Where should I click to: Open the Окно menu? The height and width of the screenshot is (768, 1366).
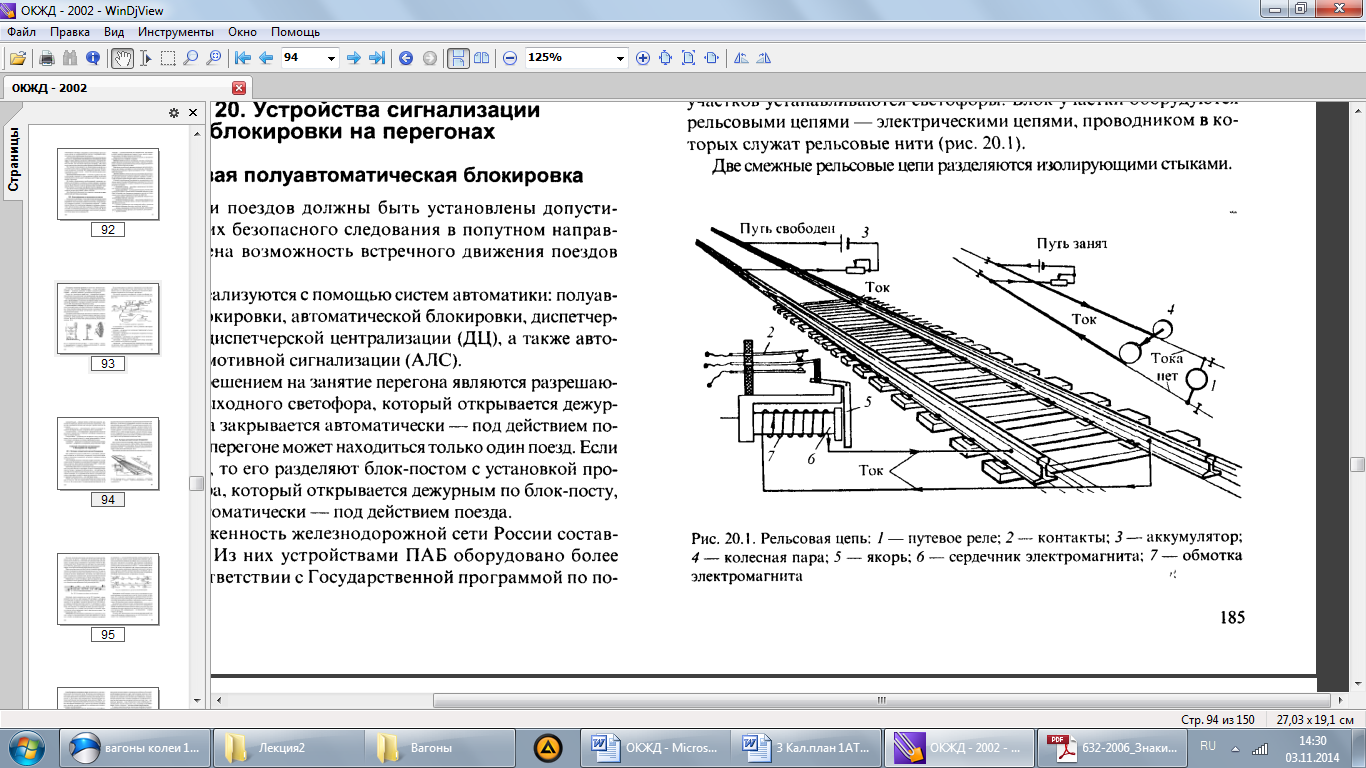[243, 32]
